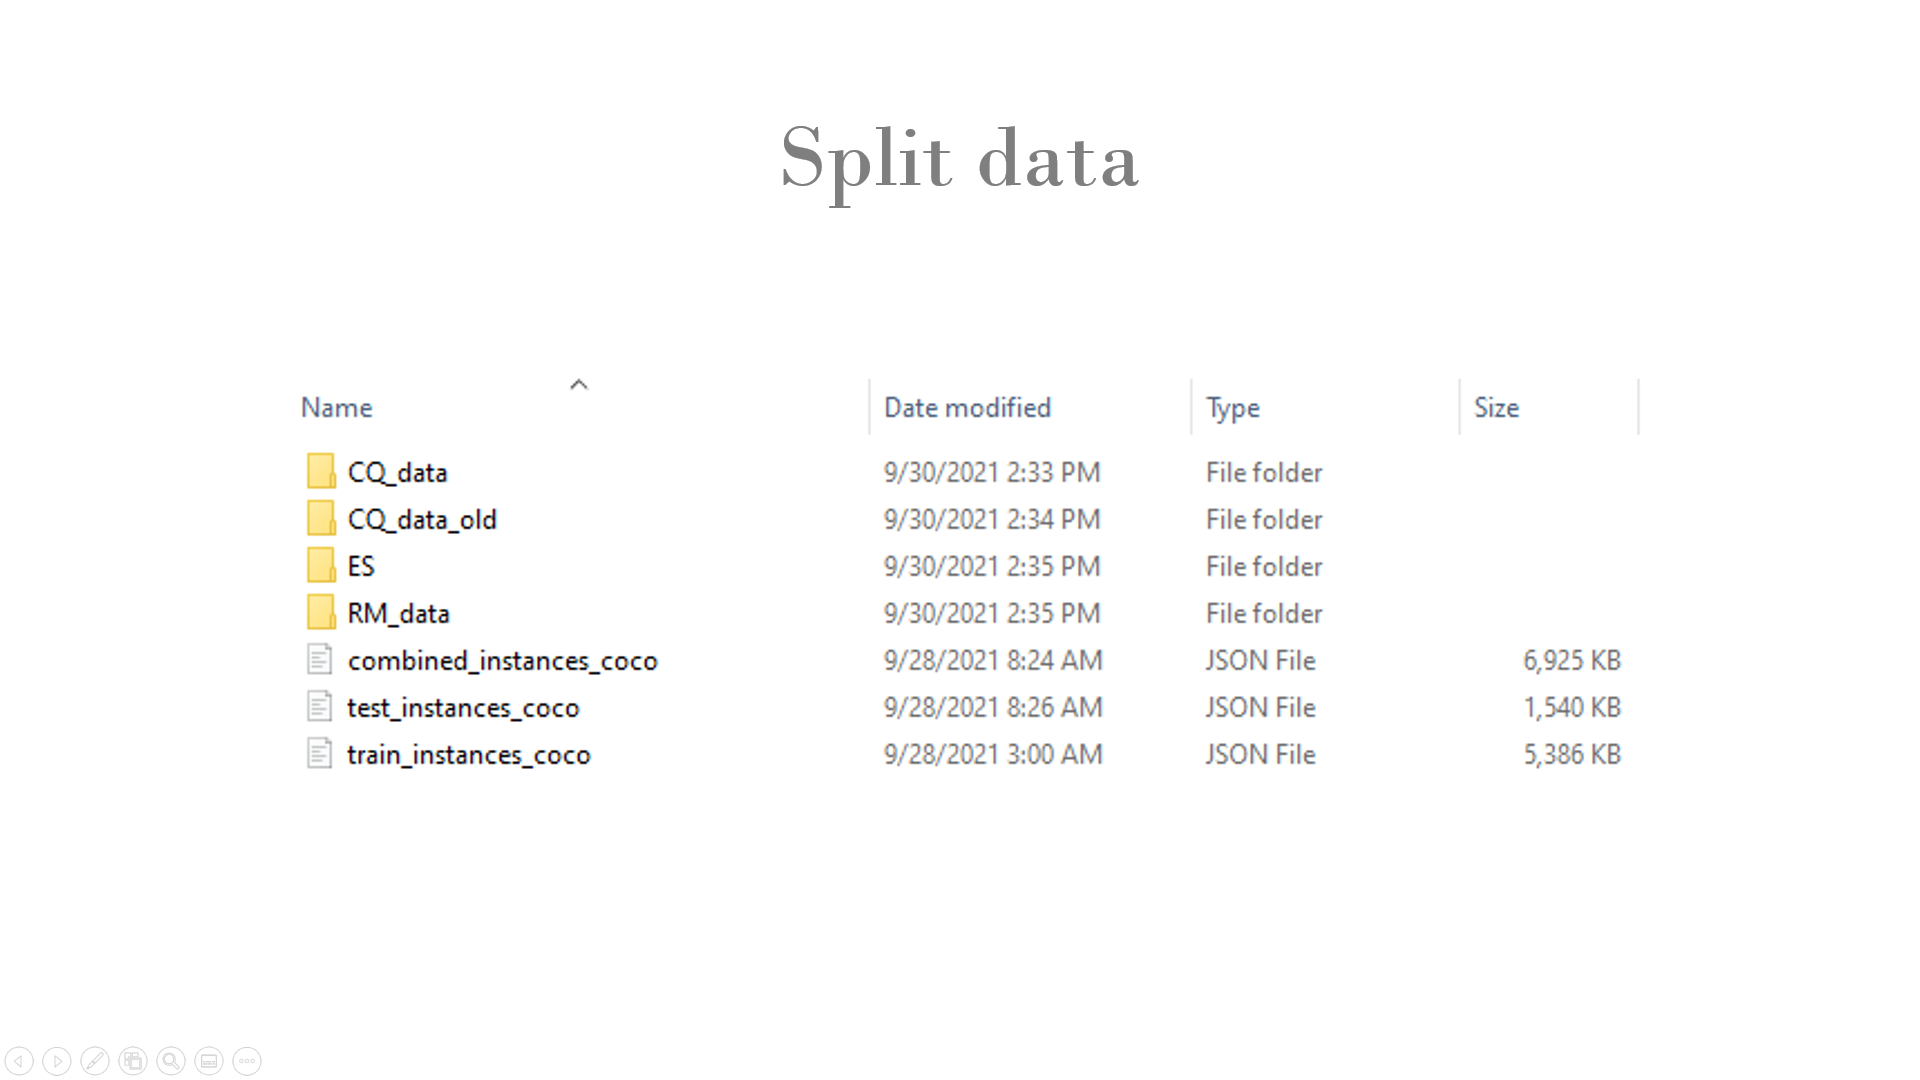This screenshot has height=1080, width=1920.
Task: Open the pen and laser pointer tools
Action: (x=95, y=1060)
